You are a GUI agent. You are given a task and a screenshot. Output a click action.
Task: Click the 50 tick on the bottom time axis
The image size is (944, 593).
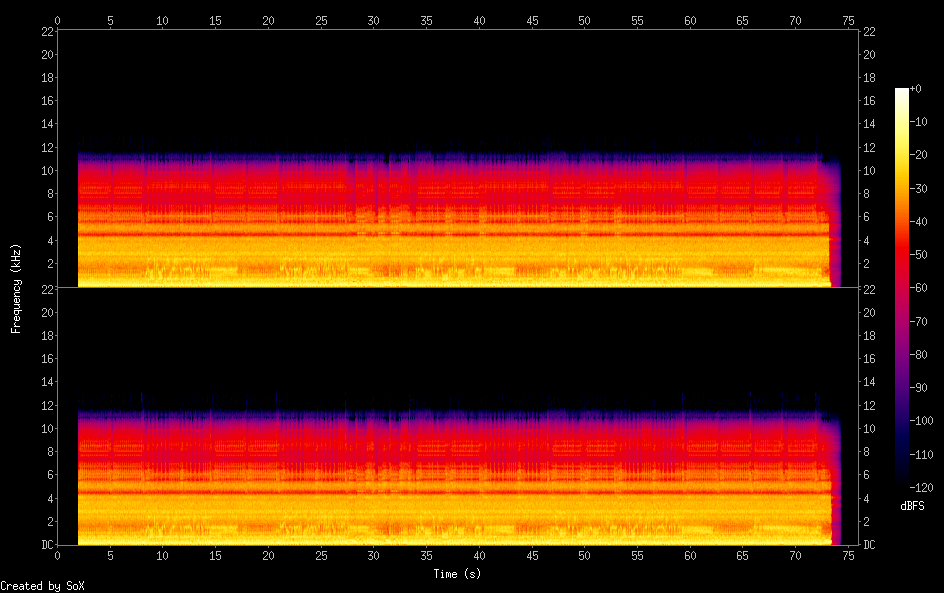point(585,555)
